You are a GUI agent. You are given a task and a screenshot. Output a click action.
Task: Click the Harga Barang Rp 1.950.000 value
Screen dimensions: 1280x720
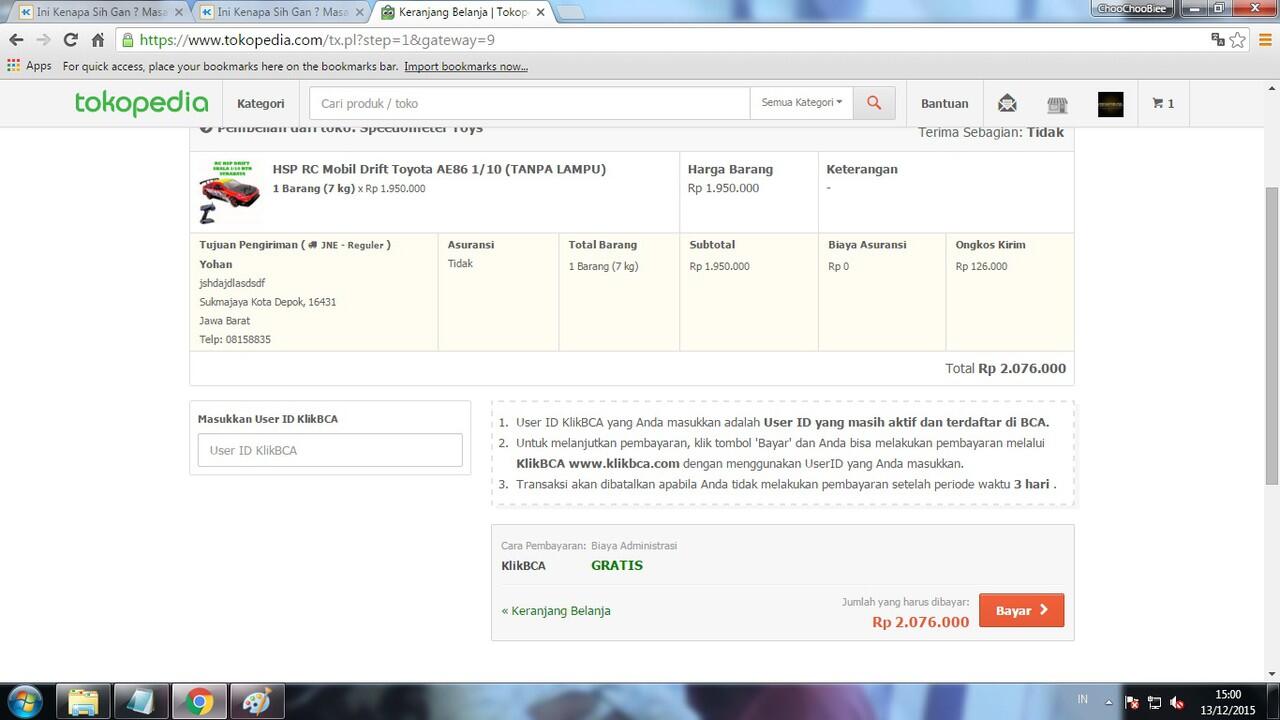point(723,188)
